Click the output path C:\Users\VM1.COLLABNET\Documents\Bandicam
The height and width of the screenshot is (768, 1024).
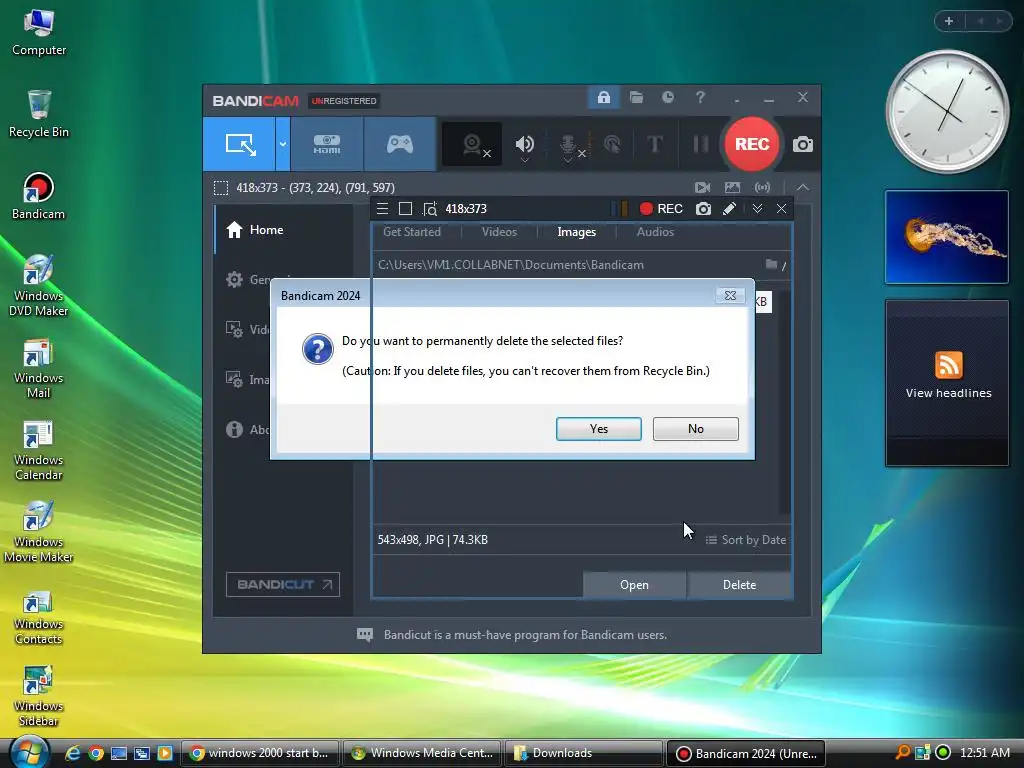(511, 265)
